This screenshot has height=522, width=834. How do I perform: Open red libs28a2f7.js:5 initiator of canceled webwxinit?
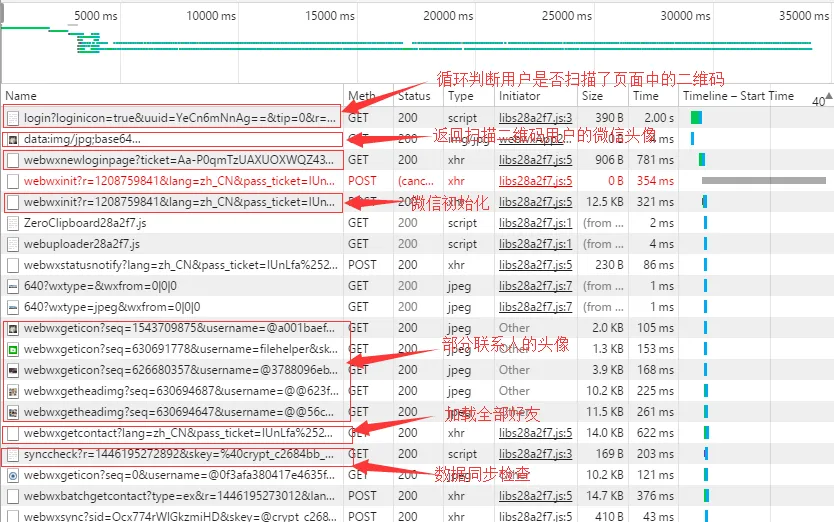pos(535,181)
